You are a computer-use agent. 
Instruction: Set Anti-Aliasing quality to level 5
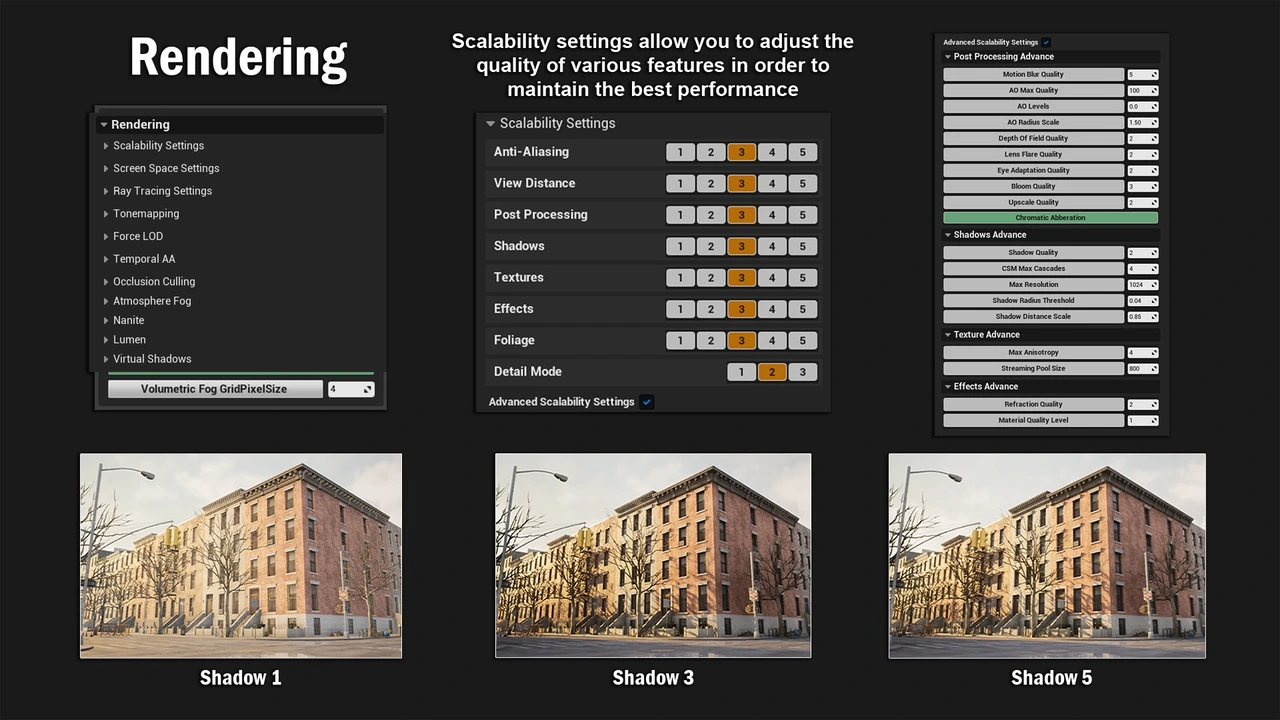click(802, 152)
